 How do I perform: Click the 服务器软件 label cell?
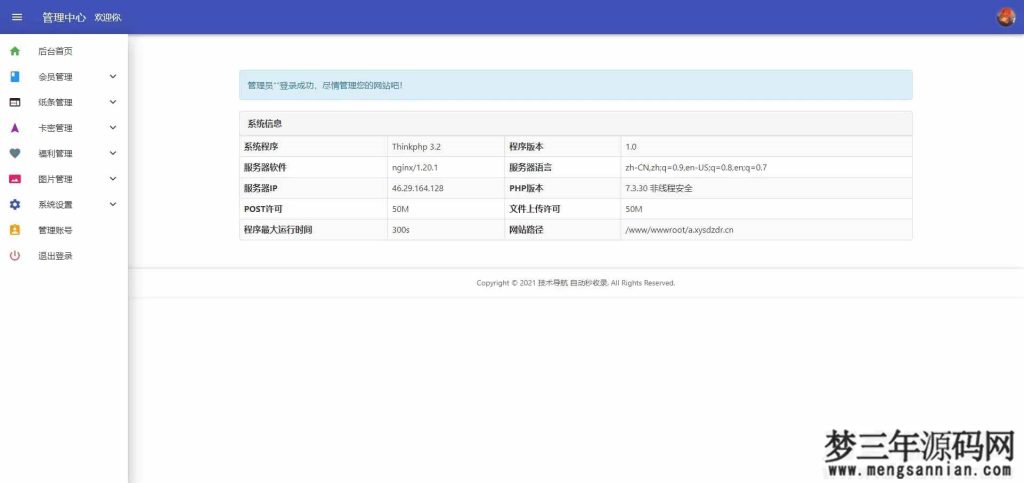[313, 168]
